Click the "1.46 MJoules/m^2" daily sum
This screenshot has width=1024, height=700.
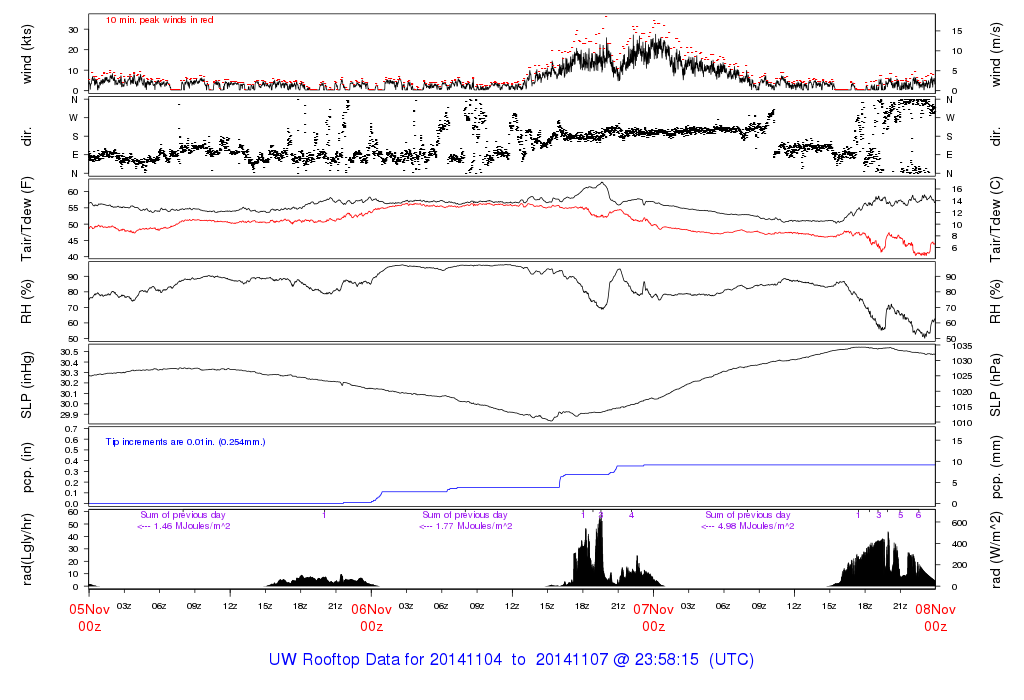point(191,526)
